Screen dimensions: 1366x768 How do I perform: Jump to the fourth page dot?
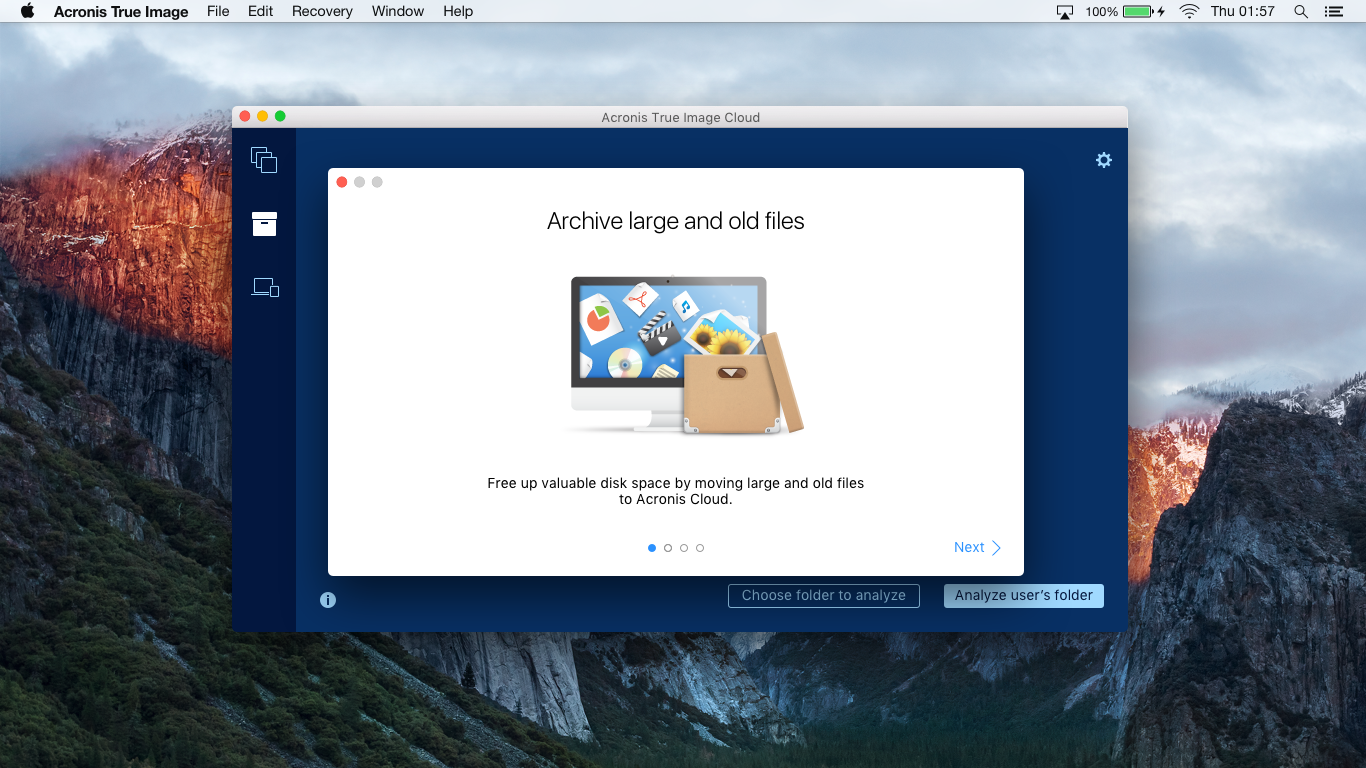pyautogui.click(x=700, y=548)
